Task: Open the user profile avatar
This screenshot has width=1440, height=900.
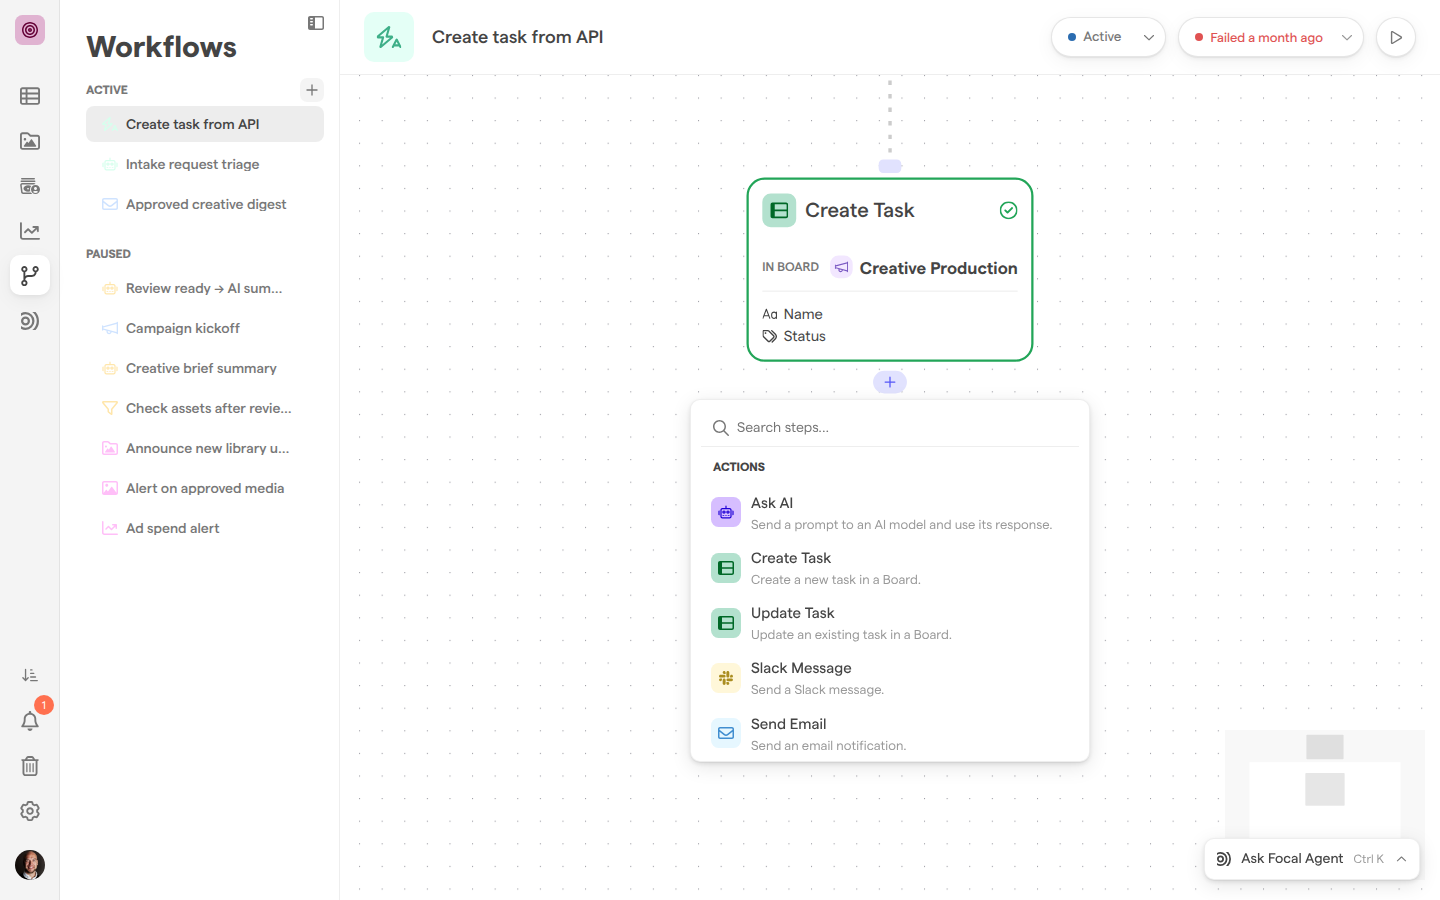Action: (x=30, y=865)
